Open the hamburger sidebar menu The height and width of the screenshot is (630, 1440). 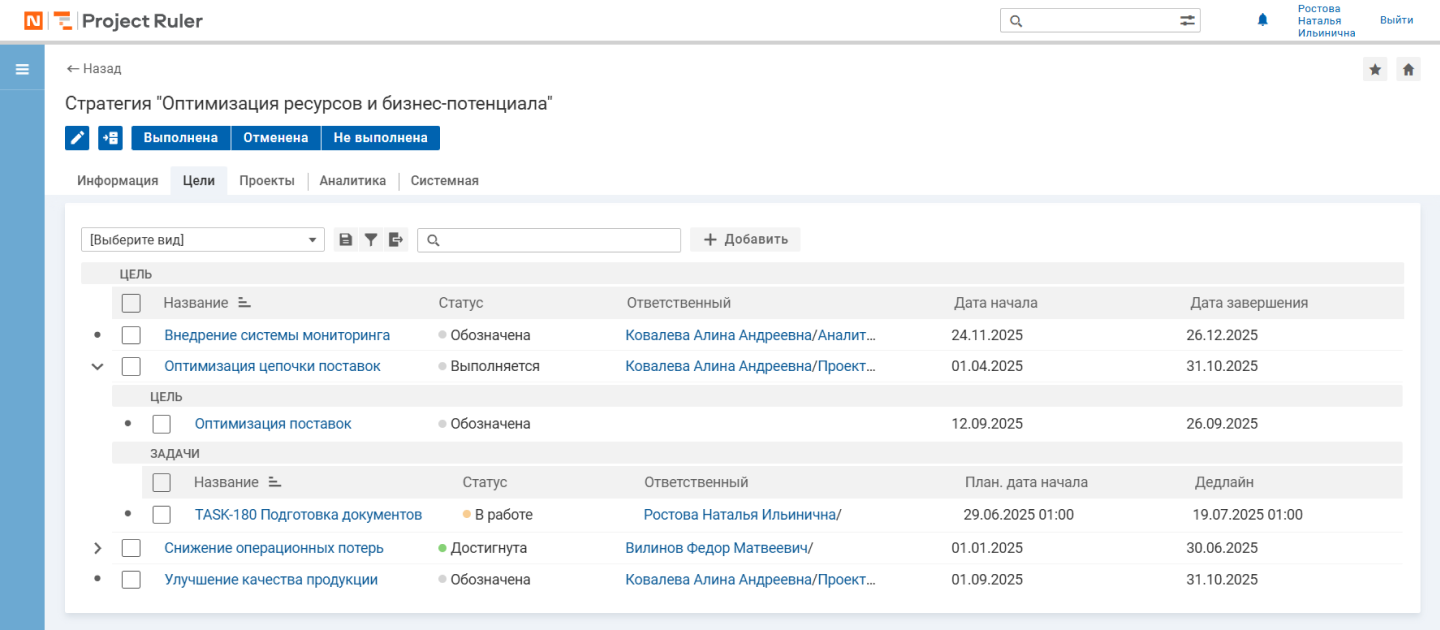pos(22,70)
